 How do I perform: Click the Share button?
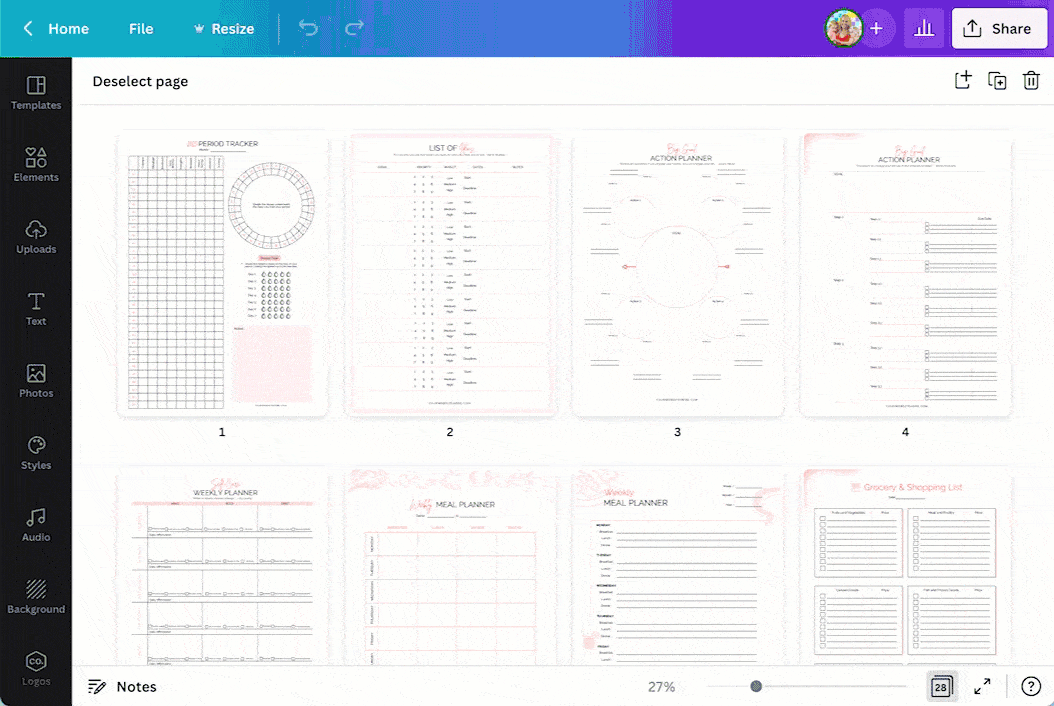[x=999, y=28]
